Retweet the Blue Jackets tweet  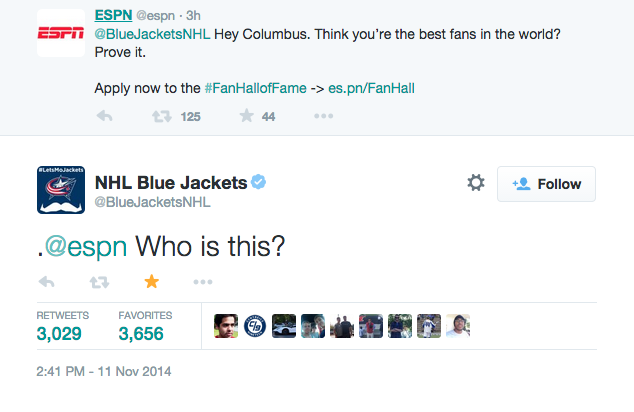point(99,281)
